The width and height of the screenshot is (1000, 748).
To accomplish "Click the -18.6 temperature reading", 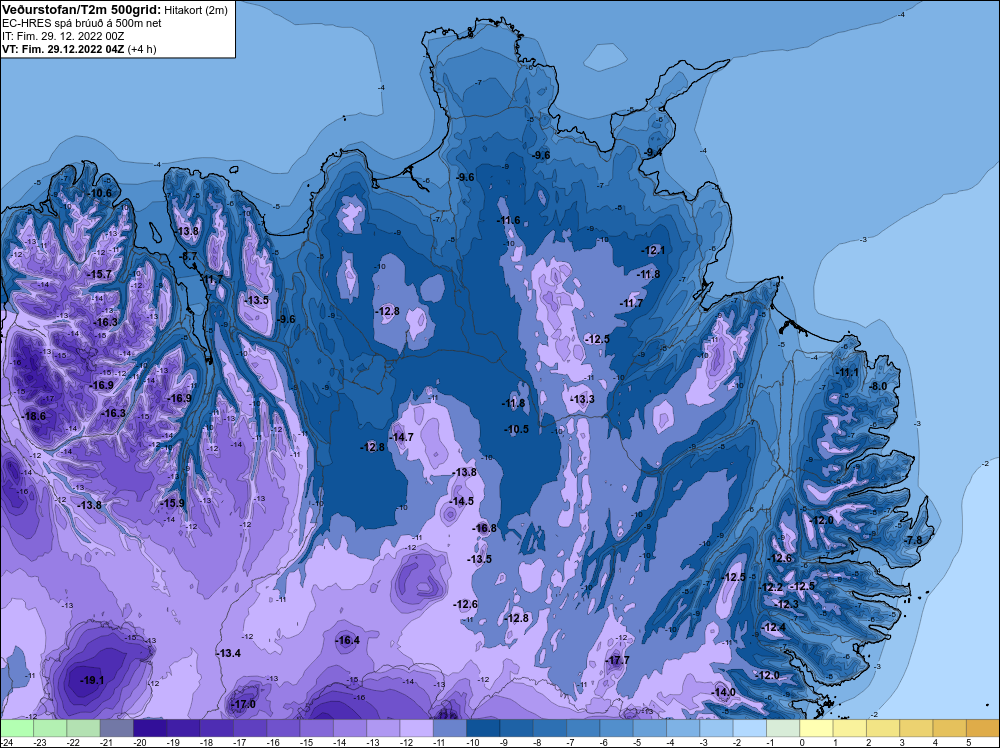I will pos(34,416).
